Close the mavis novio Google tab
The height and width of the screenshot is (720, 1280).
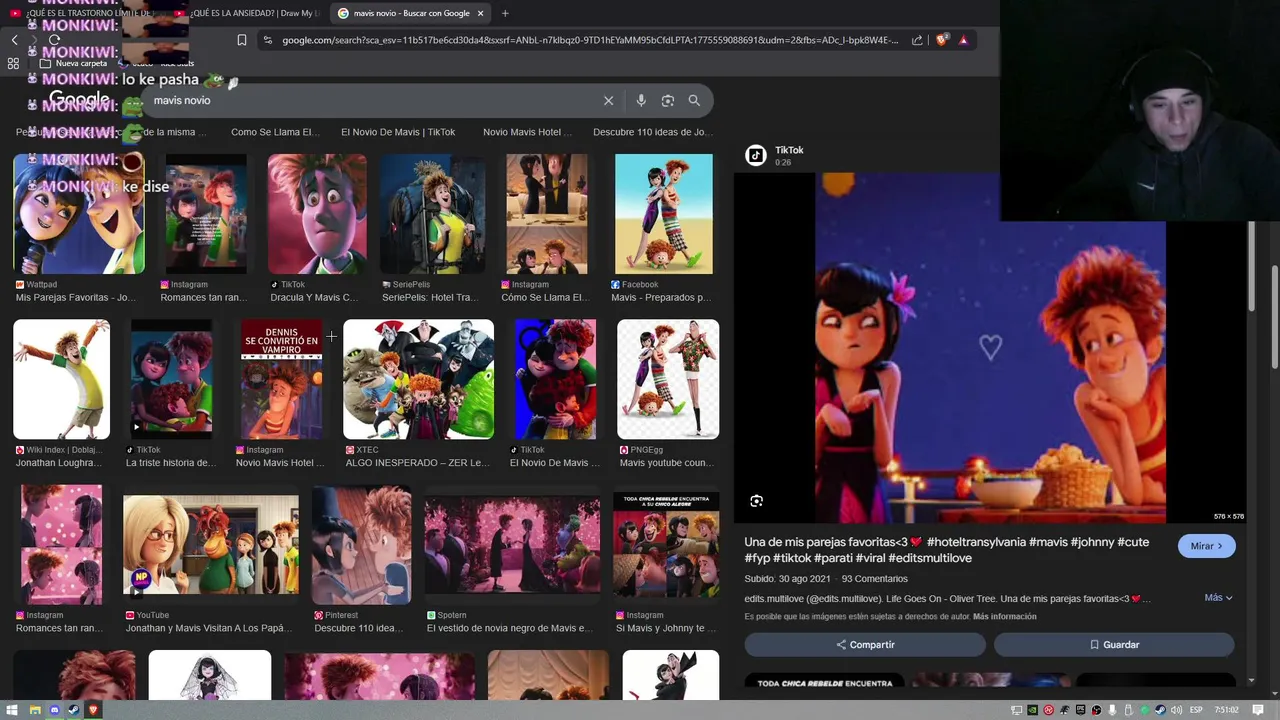tap(481, 13)
